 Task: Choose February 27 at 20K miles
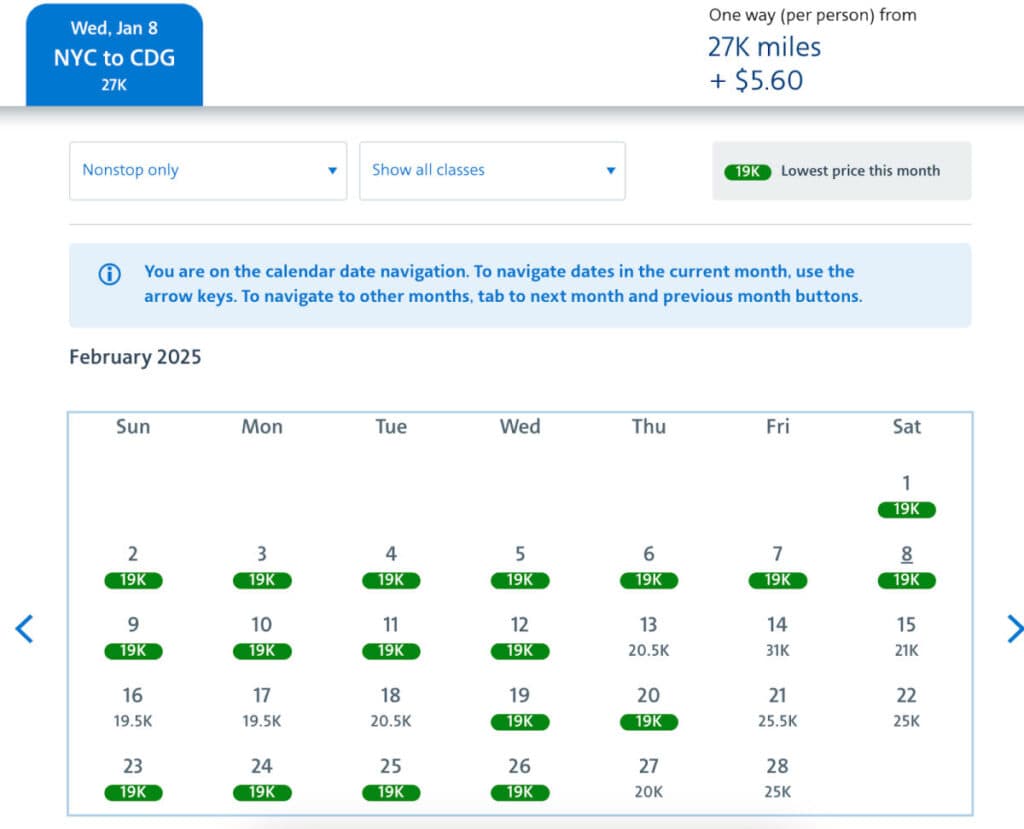click(x=648, y=778)
